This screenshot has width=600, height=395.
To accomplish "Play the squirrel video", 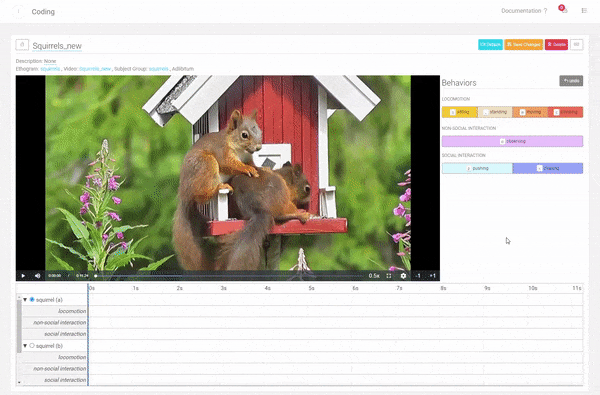I will [x=23, y=276].
